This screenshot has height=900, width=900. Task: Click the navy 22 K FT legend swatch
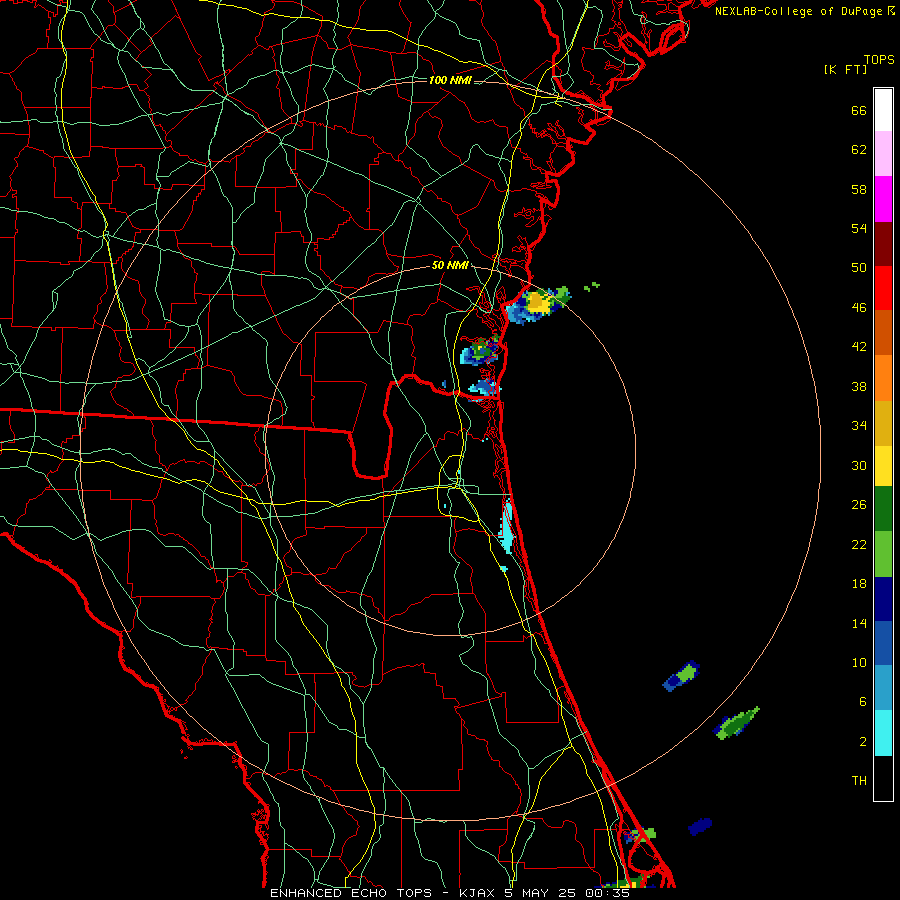point(883,599)
